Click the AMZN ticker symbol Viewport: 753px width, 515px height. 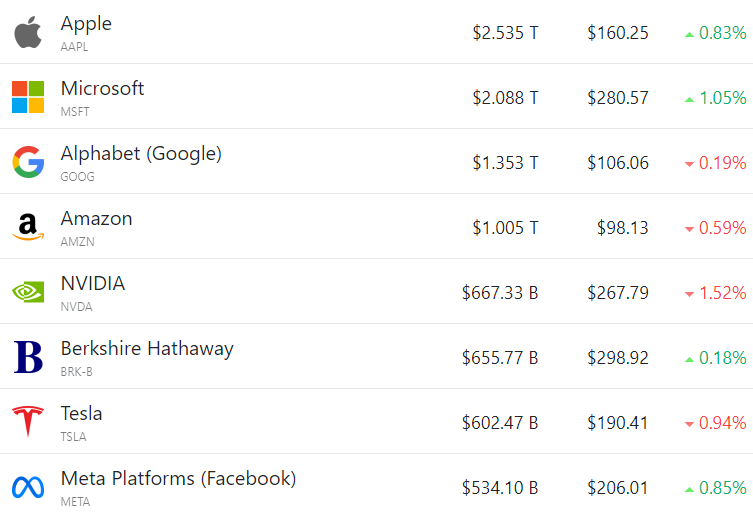click(76, 241)
